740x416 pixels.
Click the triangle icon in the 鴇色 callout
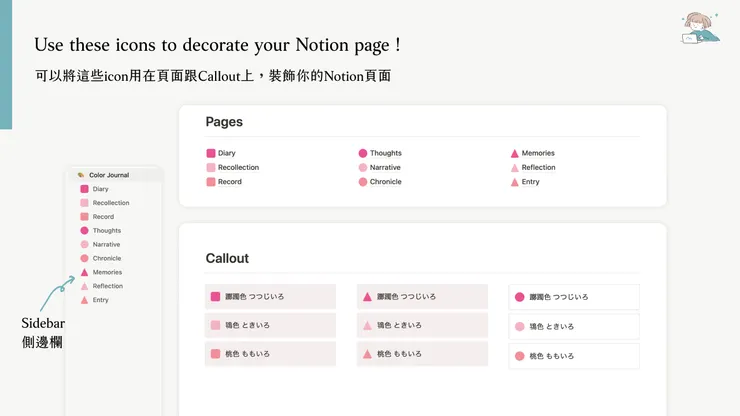367,325
